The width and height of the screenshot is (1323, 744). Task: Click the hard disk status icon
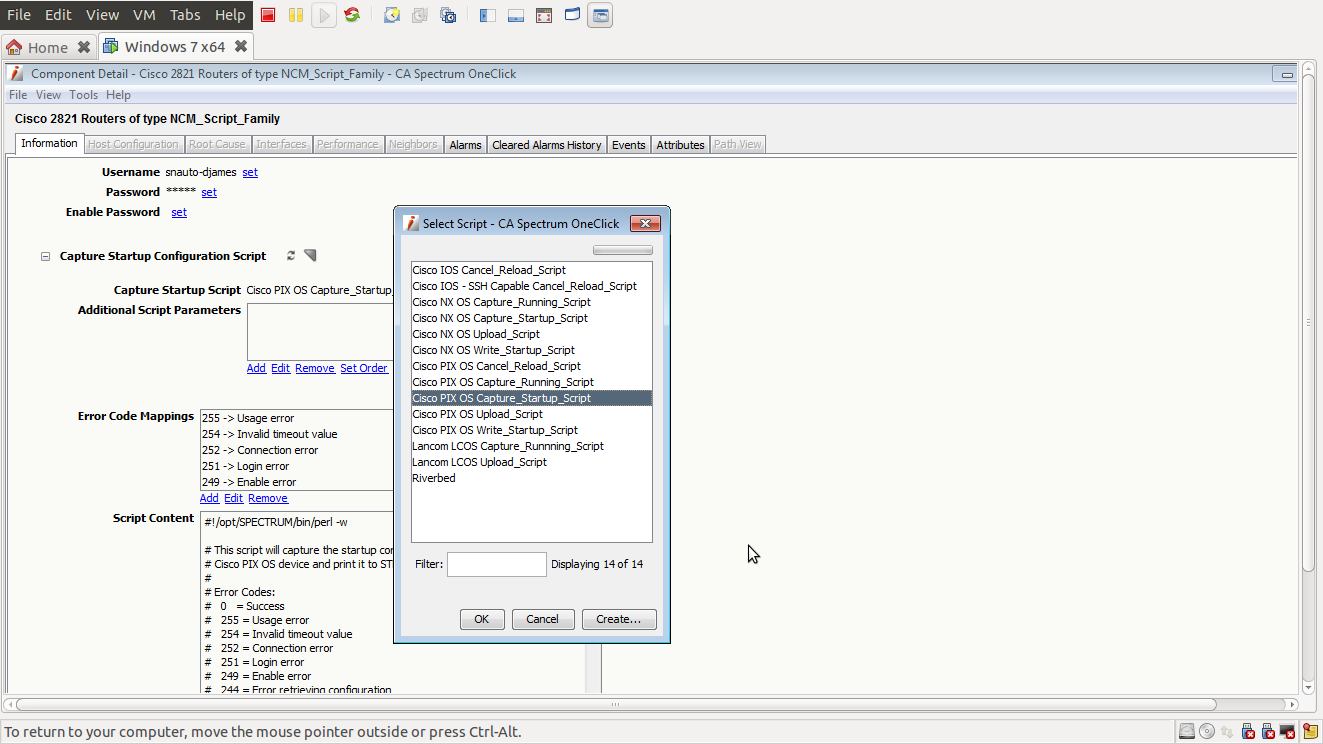pos(1186,731)
